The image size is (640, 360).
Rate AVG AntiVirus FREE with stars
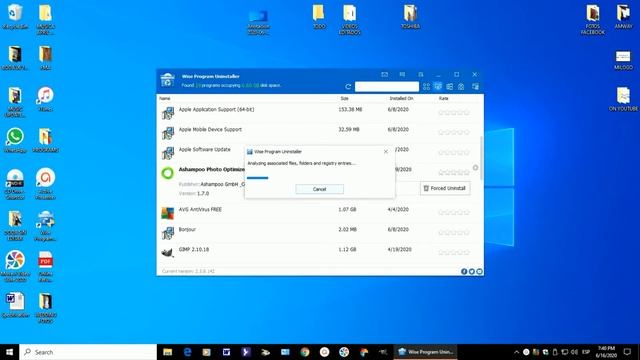click(x=453, y=212)
